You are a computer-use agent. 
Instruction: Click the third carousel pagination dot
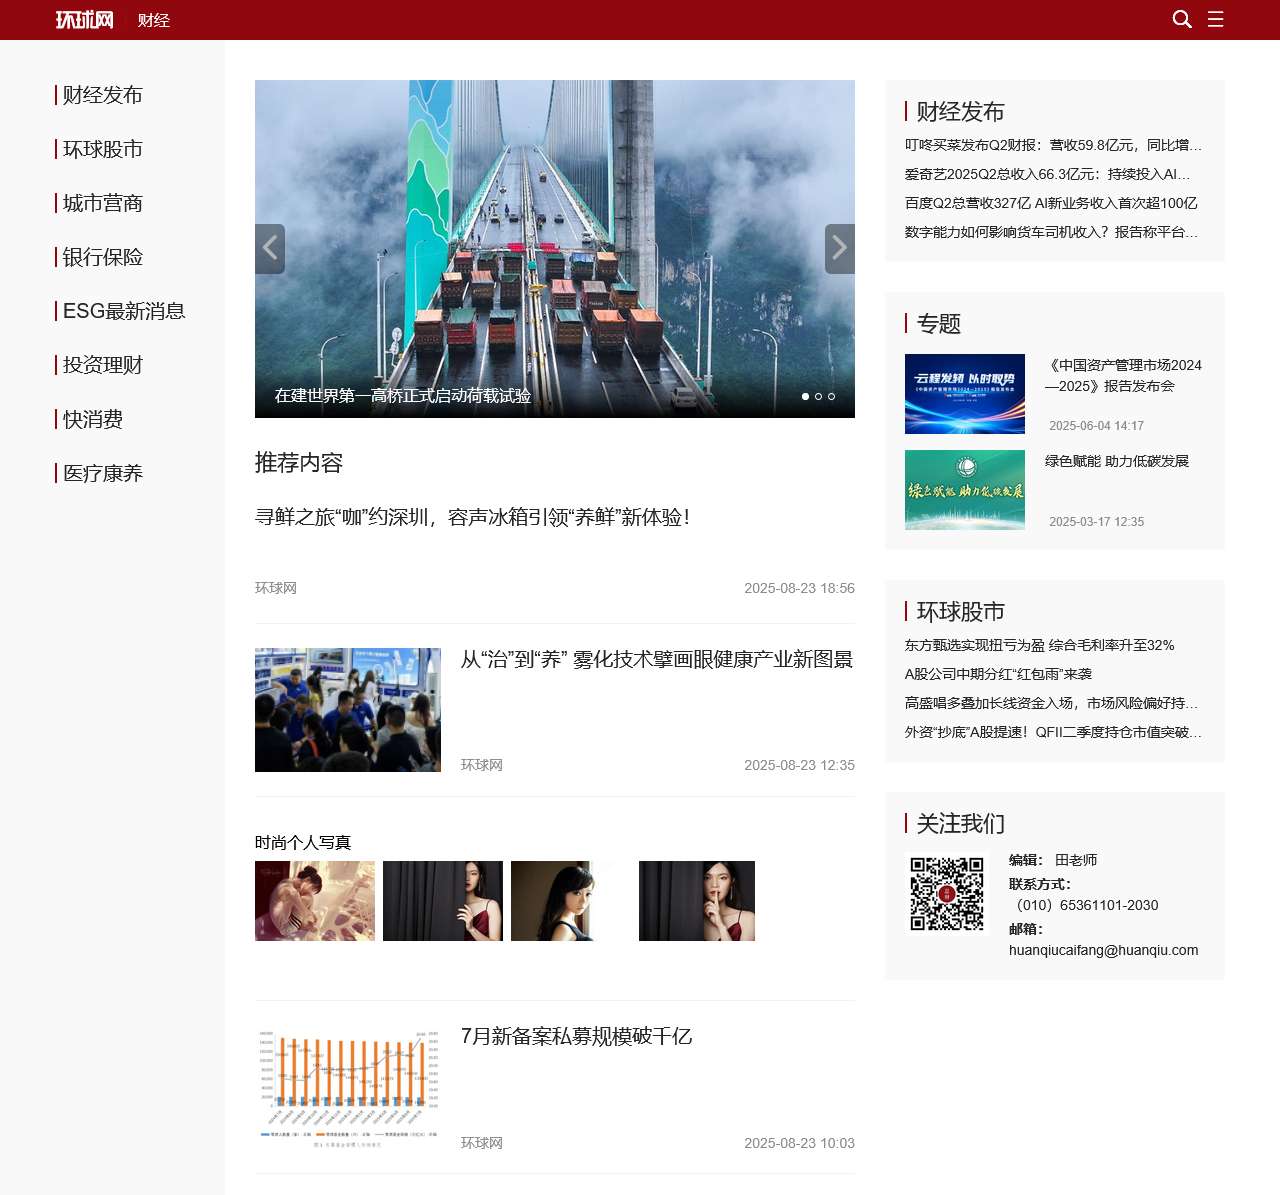click(x=831, y=396)
